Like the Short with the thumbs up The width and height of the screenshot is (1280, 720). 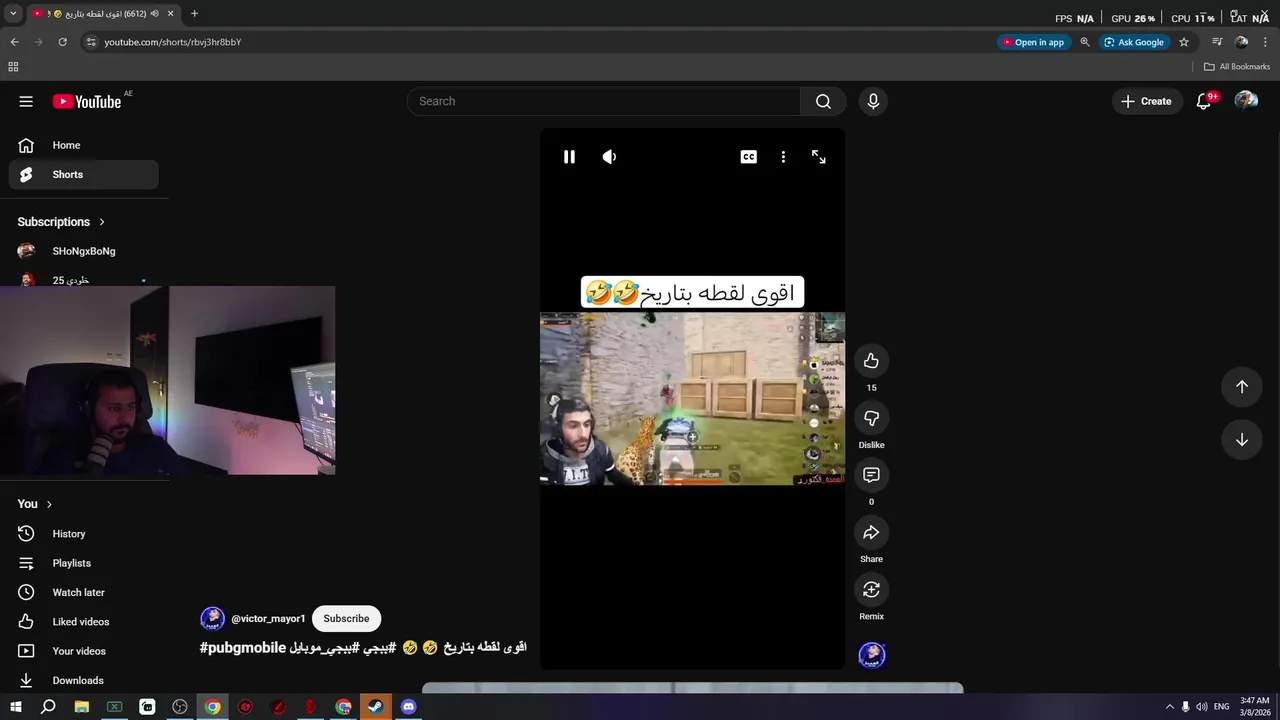(x=871, y=361)
